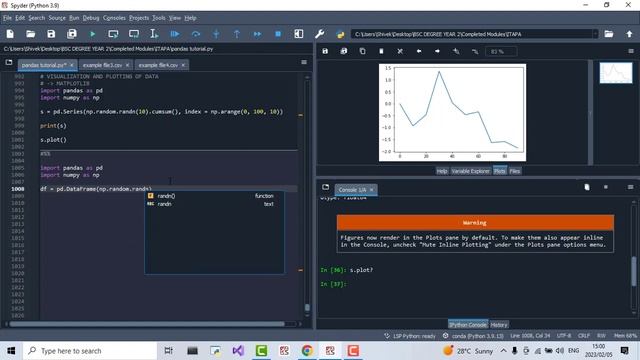The height and width of the screenshot is (360, 640).
Task: Expand the working directory path dropdown
Action: click(595, 34)
